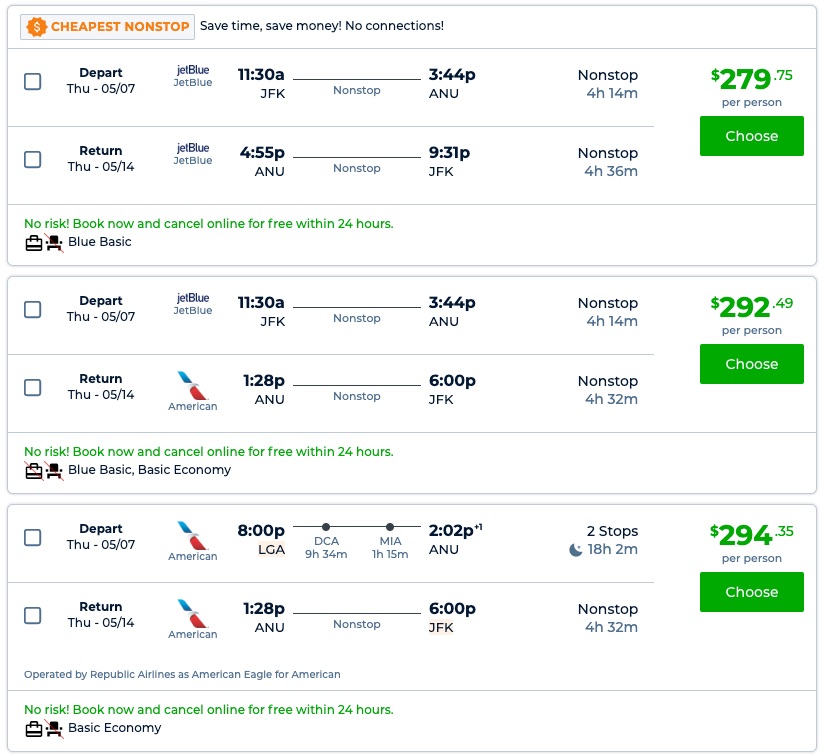Click the DCA layover stop dot
Screen dimensions: 822x755
pos(326,527)
